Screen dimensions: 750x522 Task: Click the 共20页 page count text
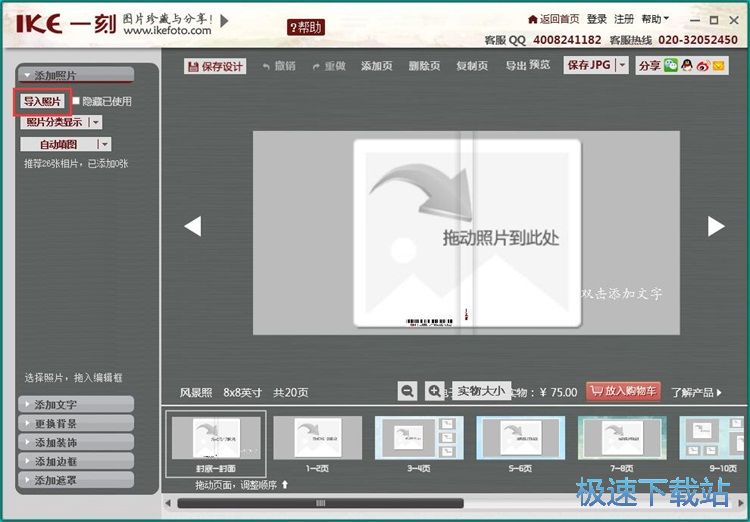[x=291, y=393]
